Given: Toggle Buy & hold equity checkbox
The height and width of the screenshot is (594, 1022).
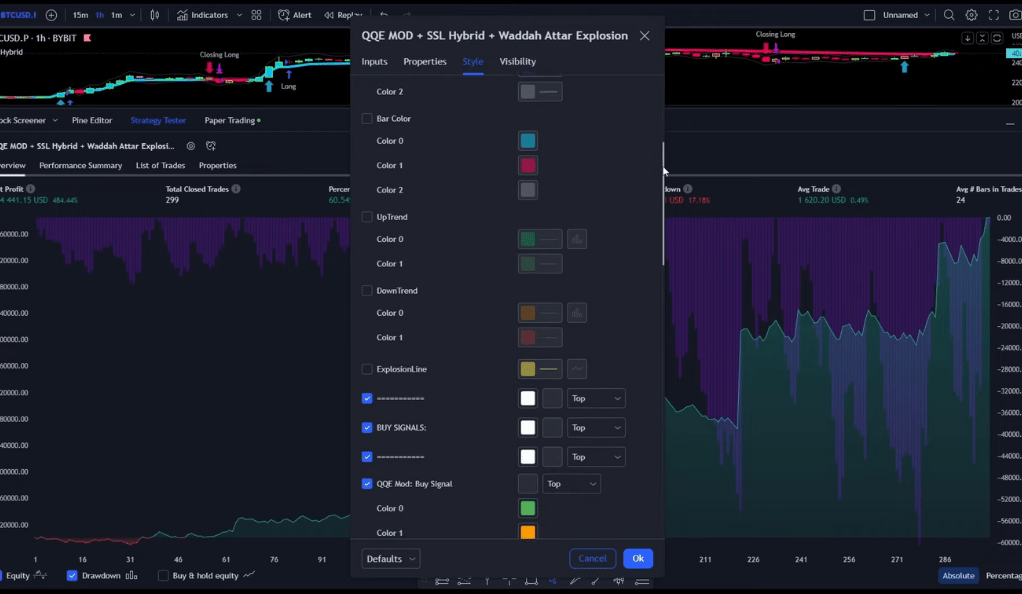Looking at the screenshot, I should tap(163, 576).
